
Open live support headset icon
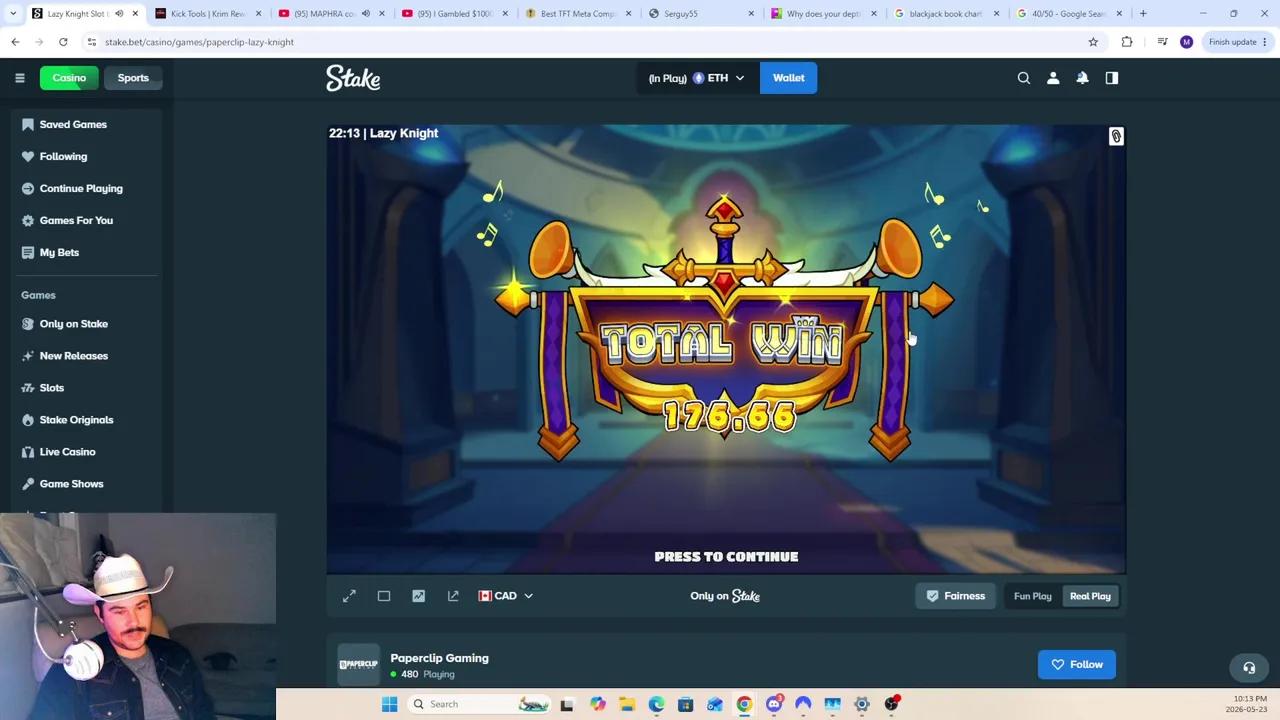coord(1249,668)
